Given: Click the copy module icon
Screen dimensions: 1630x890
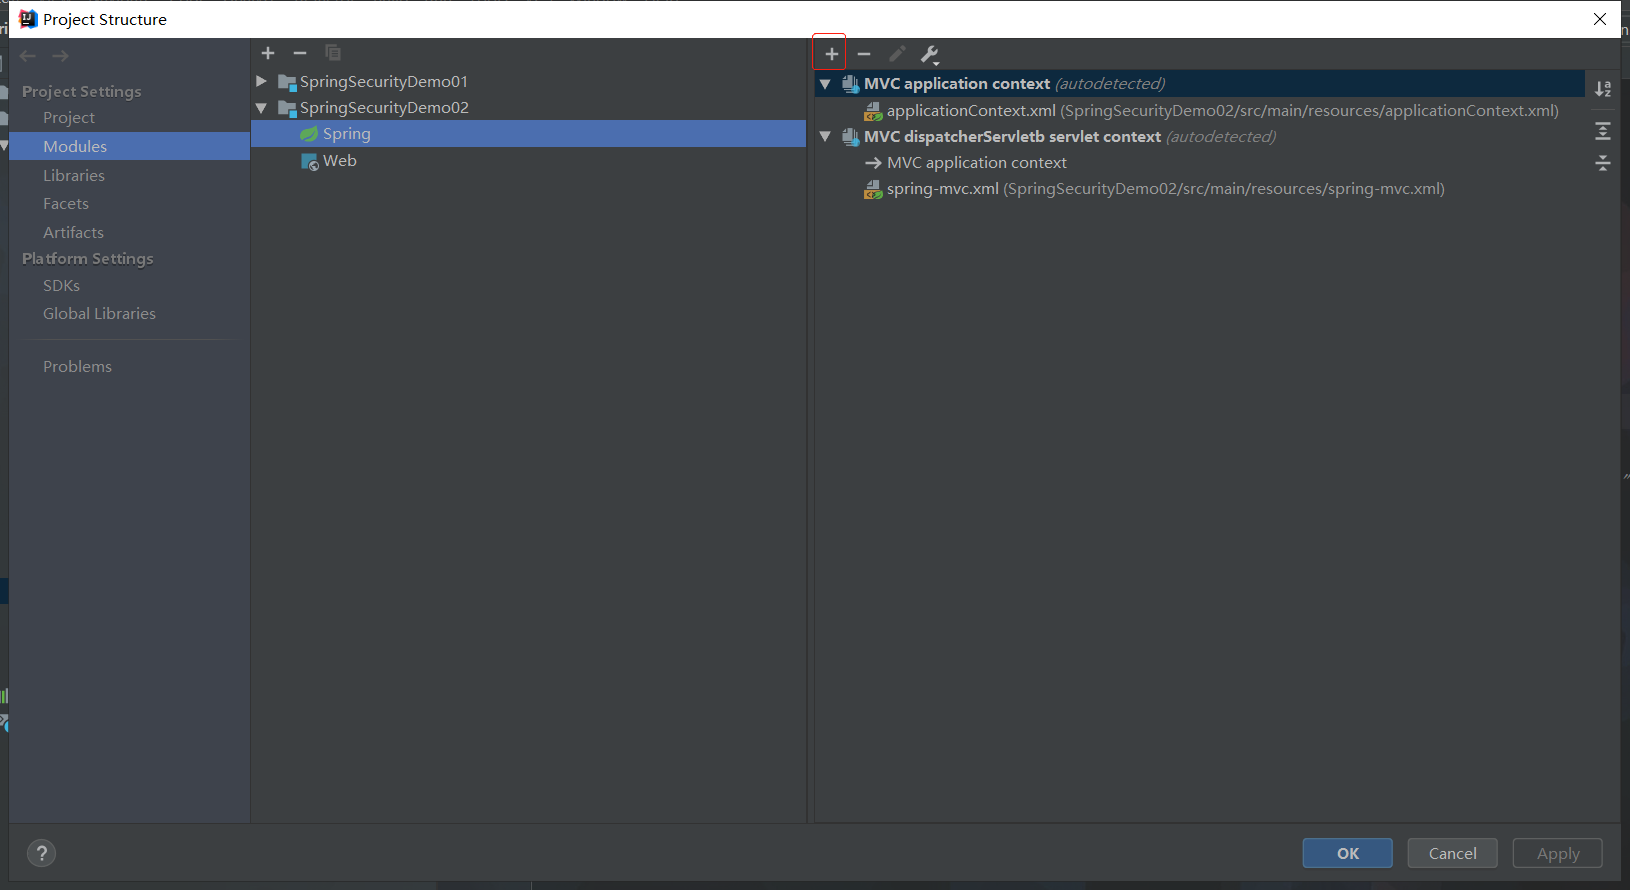Looking at the screenshot, I should coord(333,53).
